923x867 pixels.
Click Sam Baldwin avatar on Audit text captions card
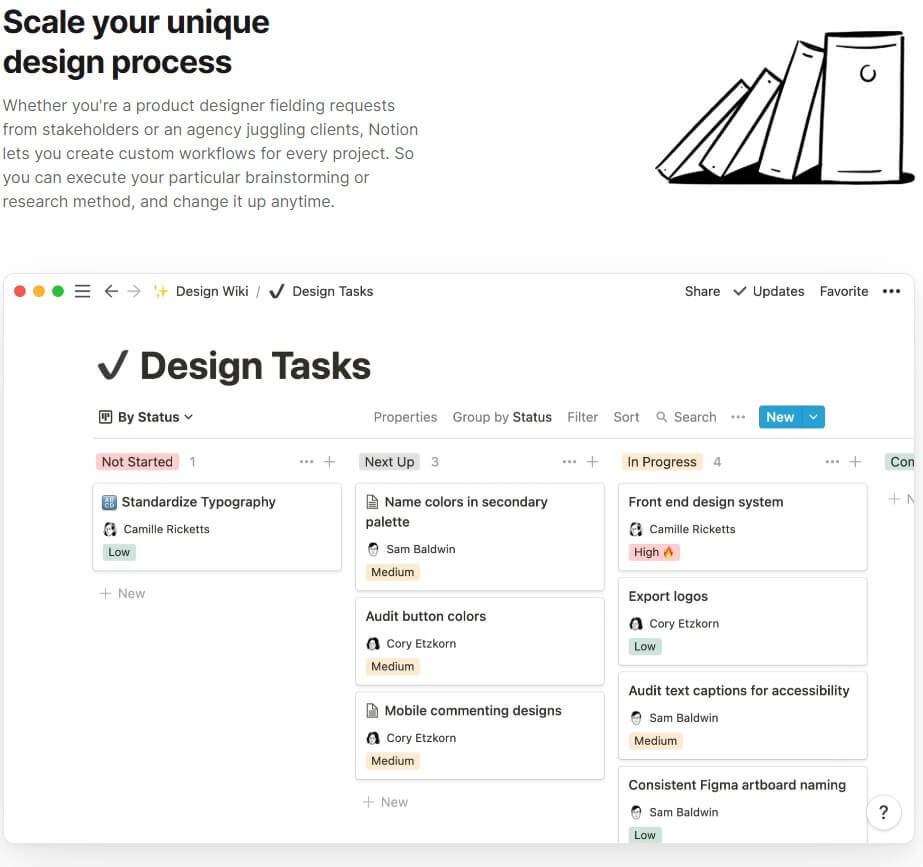click(636, 718)
